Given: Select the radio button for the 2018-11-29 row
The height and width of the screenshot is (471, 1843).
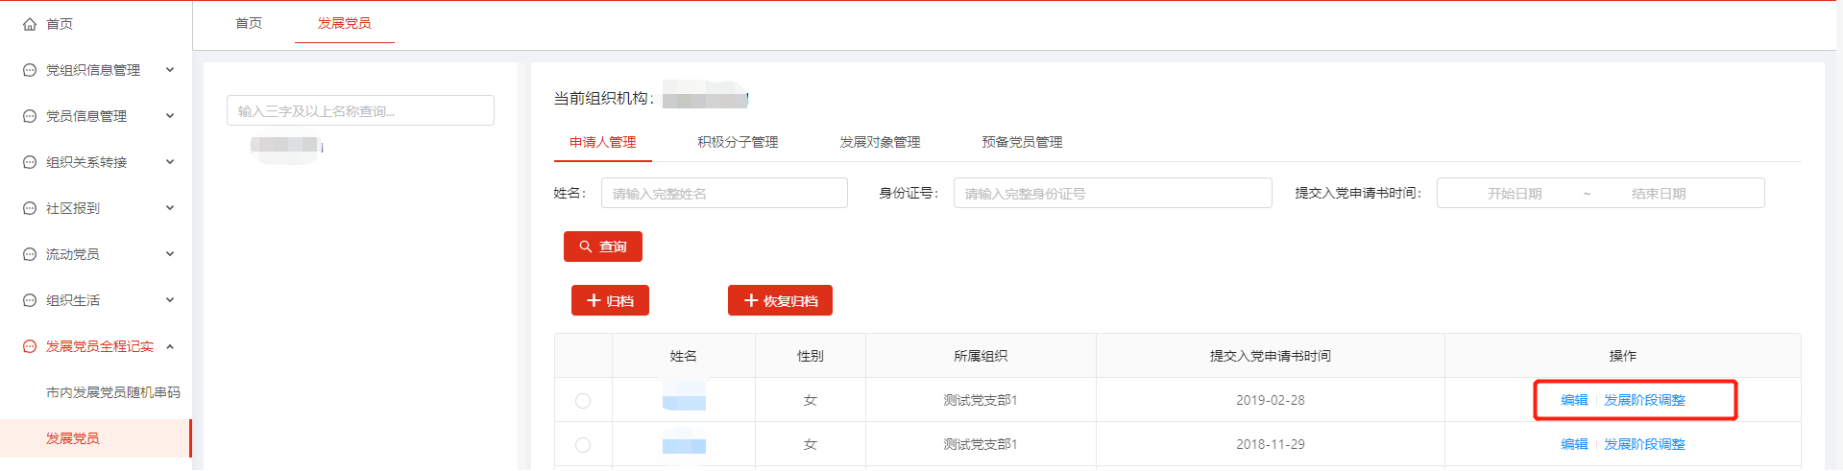Looking at the screenshot, I should tap(583, 445).
